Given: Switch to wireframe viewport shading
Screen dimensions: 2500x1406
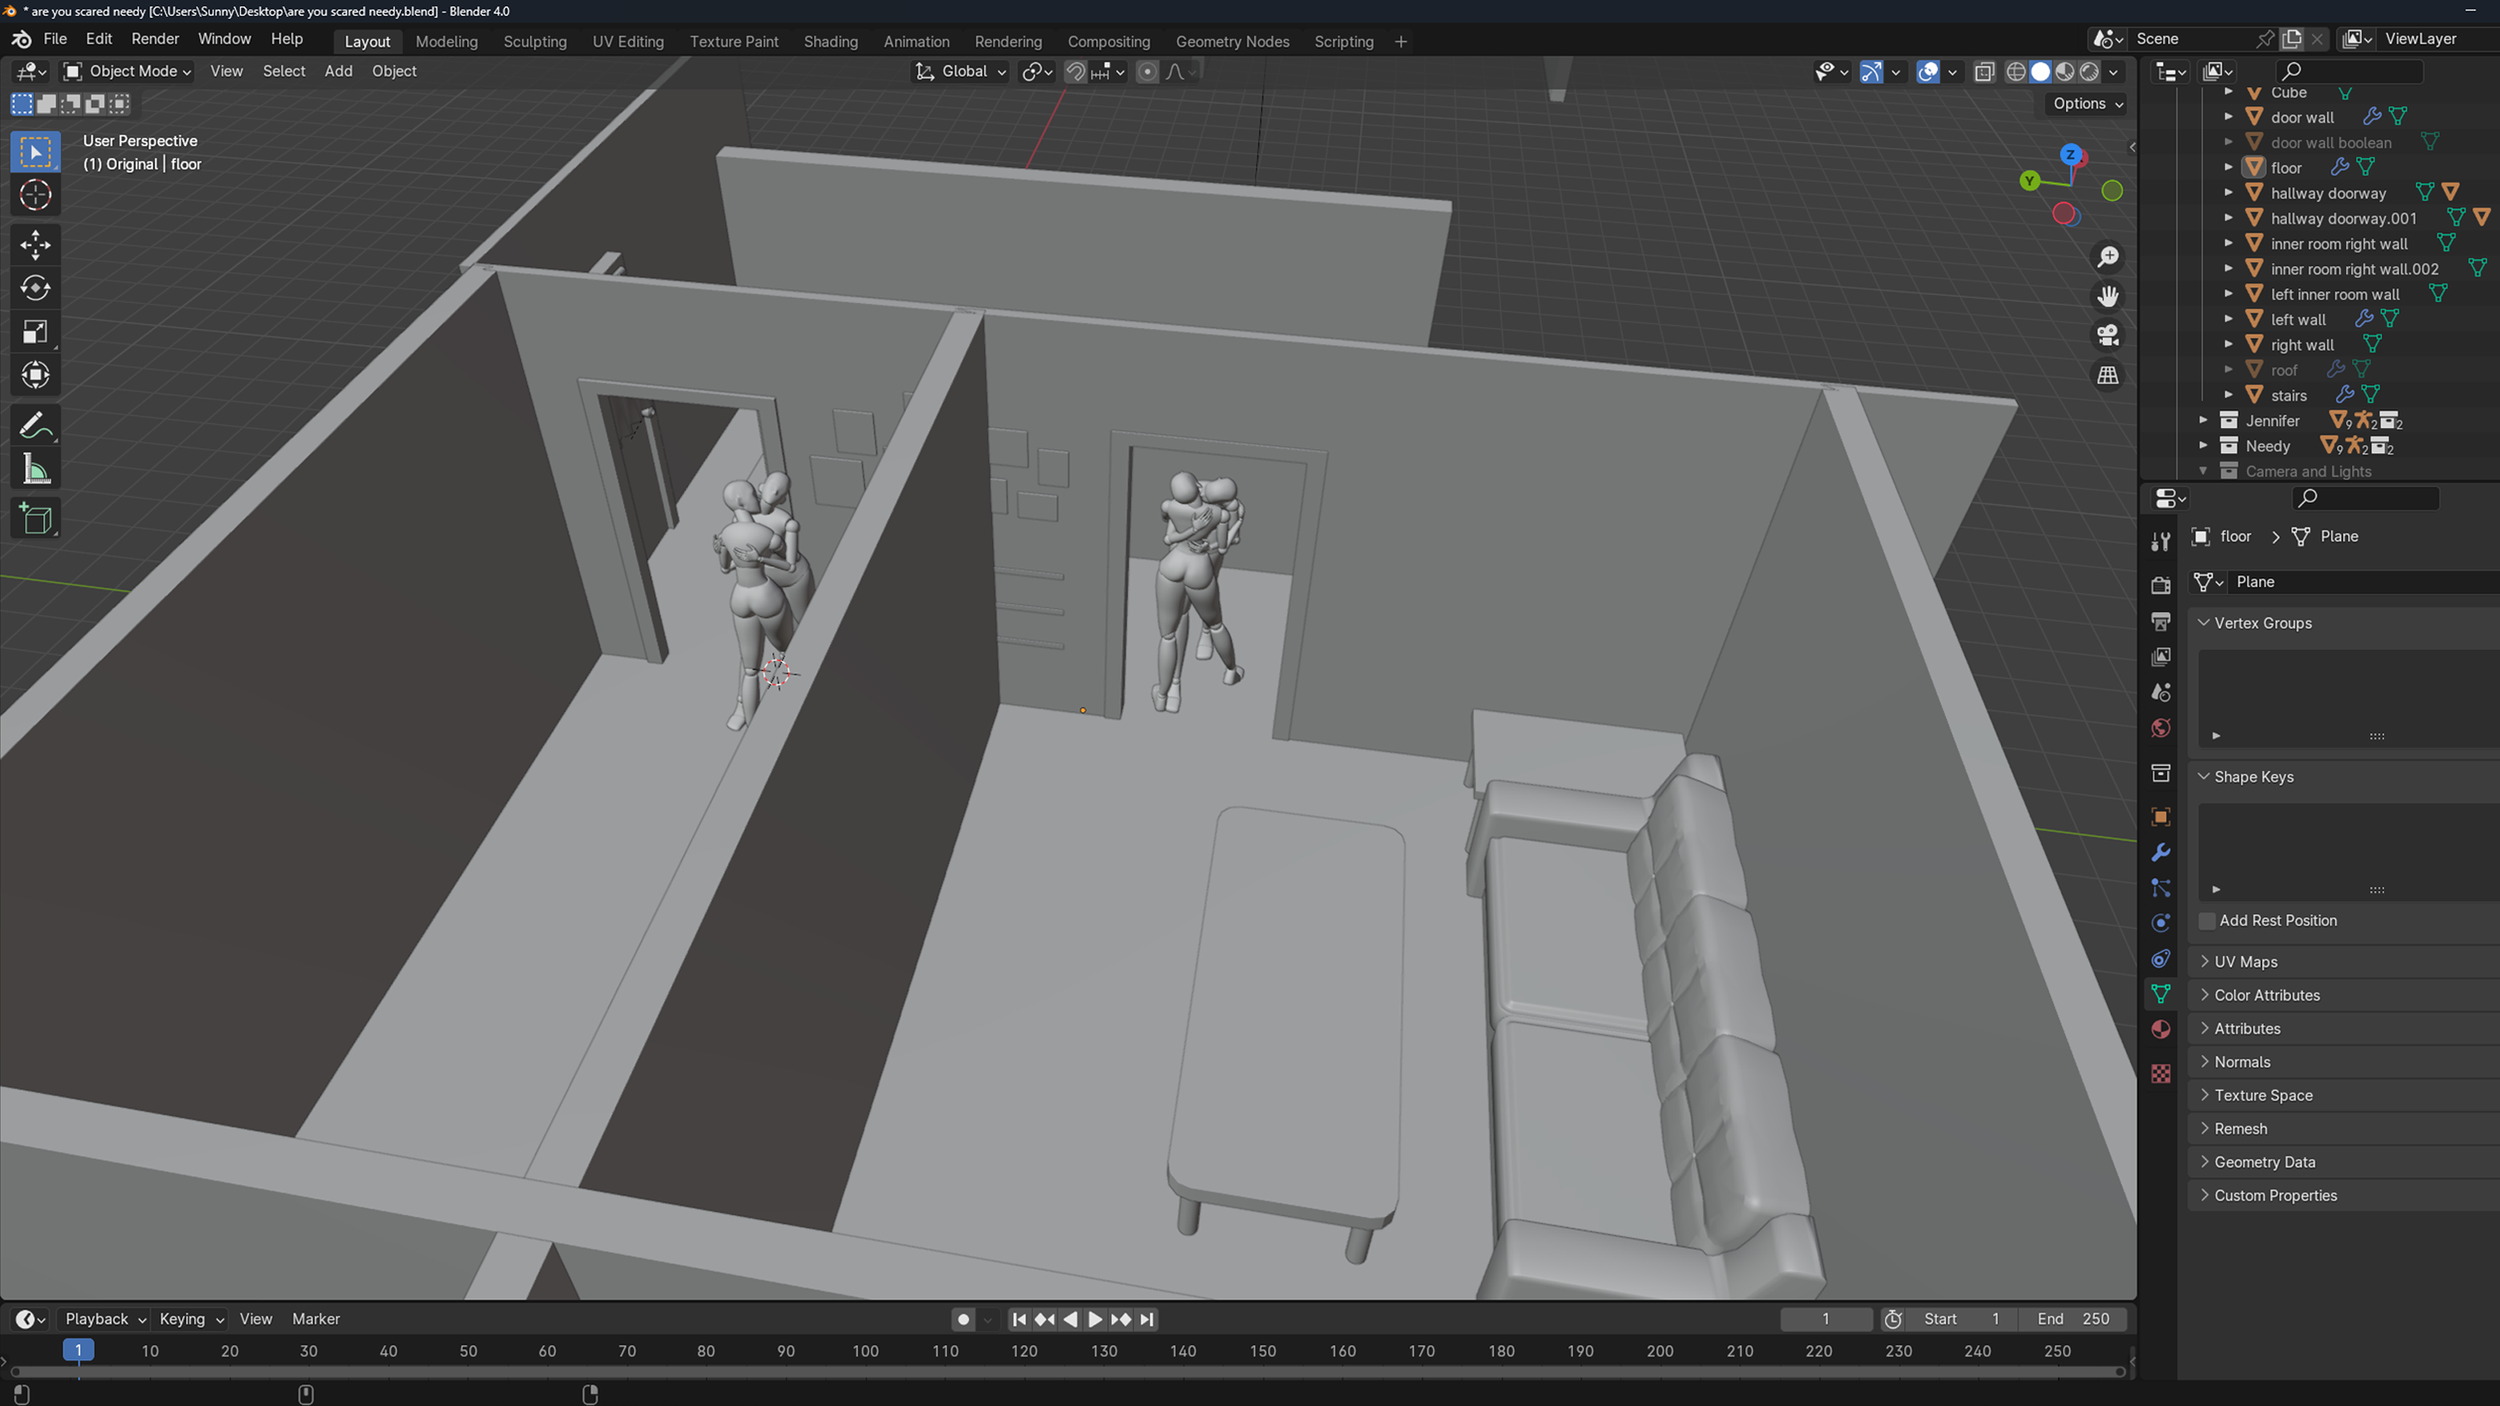Looking at the screenshot, I should pos(2016,71).
